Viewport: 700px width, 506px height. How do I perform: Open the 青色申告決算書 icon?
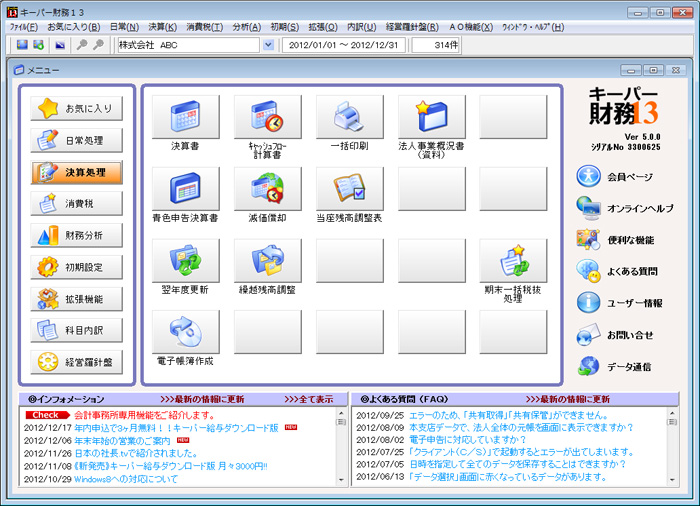pyautogui.click(x=185, y=188)
